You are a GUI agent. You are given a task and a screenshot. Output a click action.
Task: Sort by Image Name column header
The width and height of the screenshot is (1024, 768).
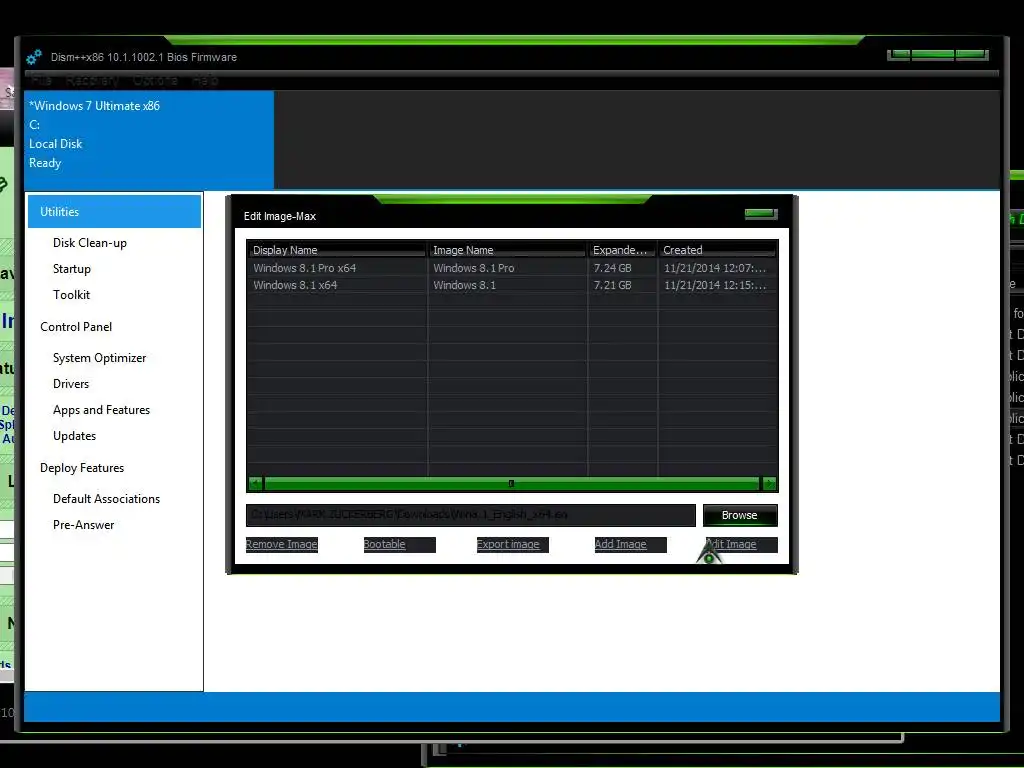pos(507,249)
